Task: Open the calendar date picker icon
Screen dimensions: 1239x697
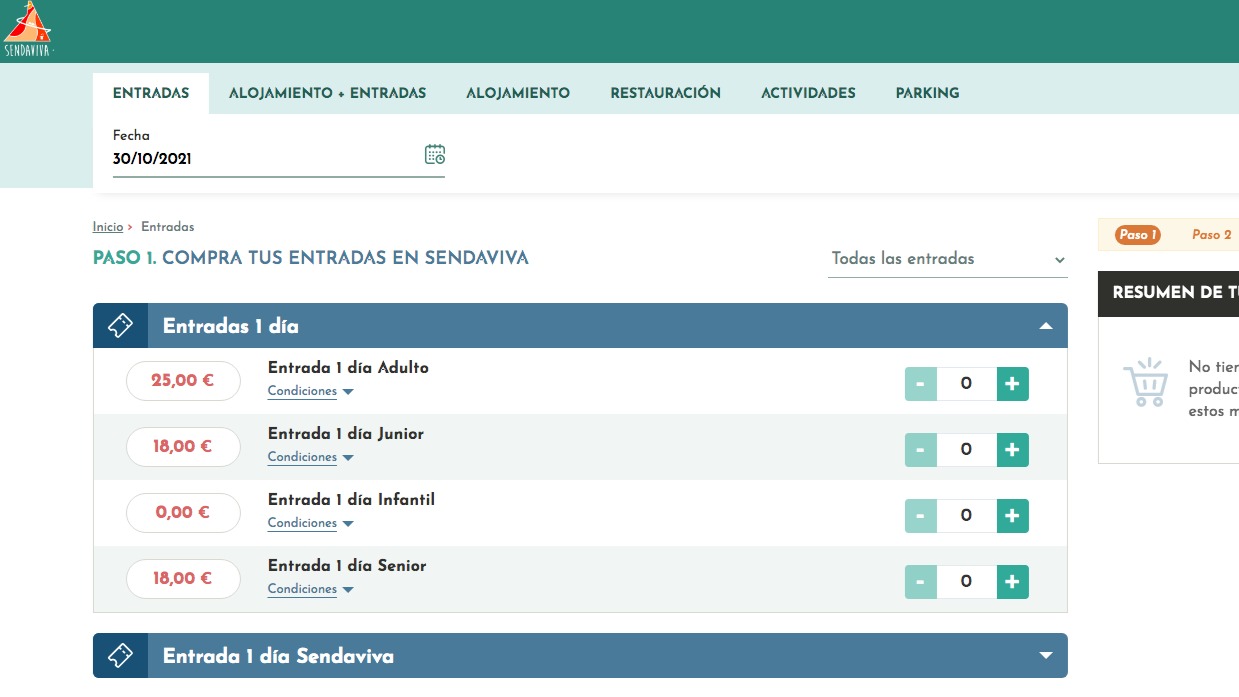Action: [x=434, y=154]
